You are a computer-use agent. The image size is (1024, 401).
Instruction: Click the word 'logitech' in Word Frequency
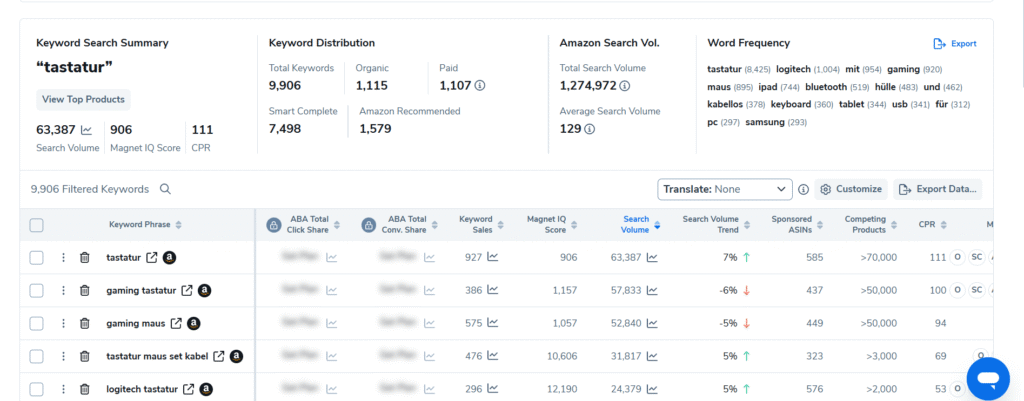(793, 69)
